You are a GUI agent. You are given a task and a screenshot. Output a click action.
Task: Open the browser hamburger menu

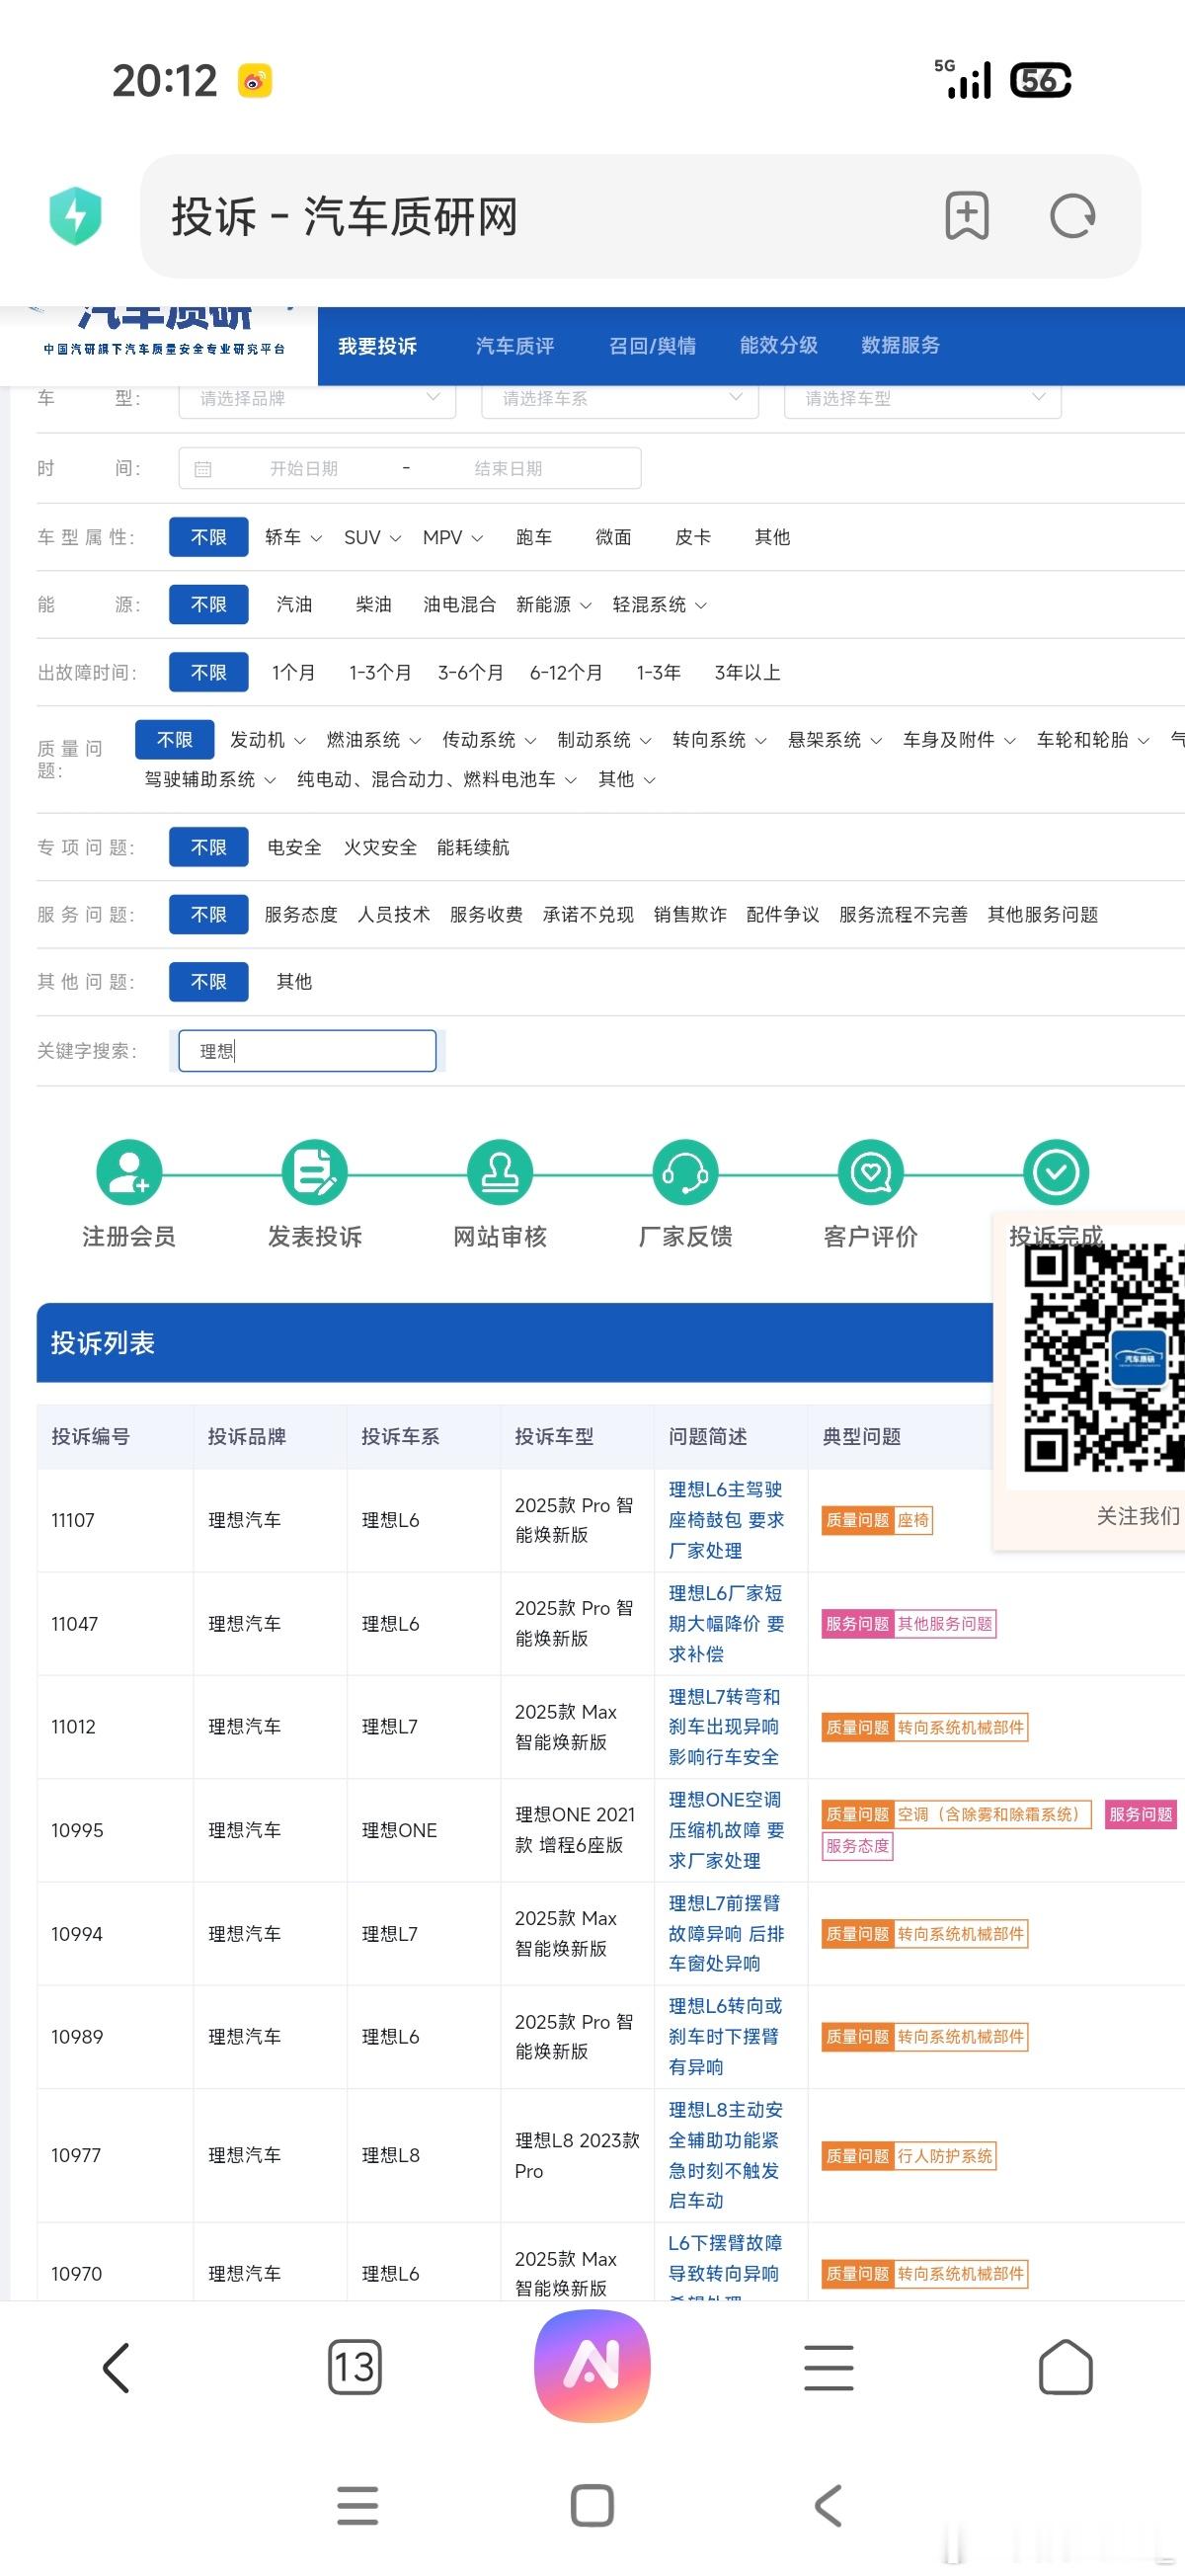click(x=829, y=2367)
